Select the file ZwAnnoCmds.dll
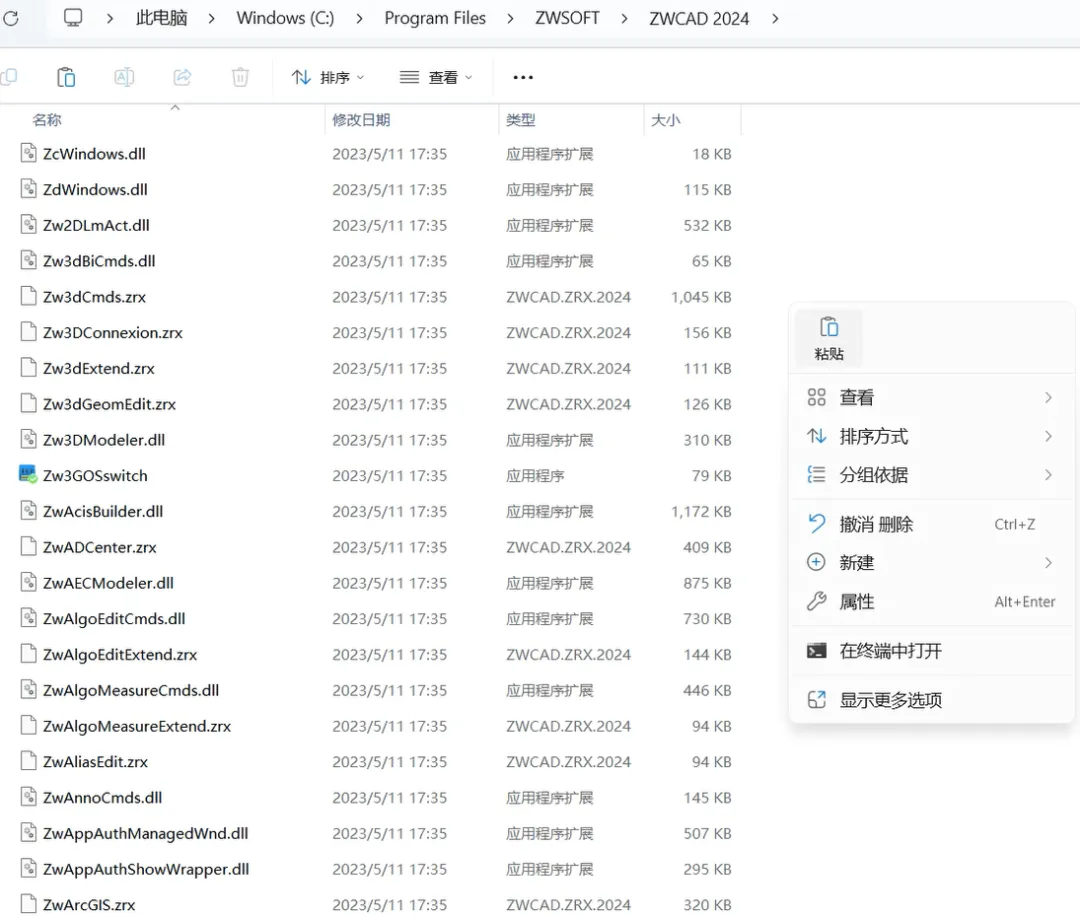 pos(102,798)
